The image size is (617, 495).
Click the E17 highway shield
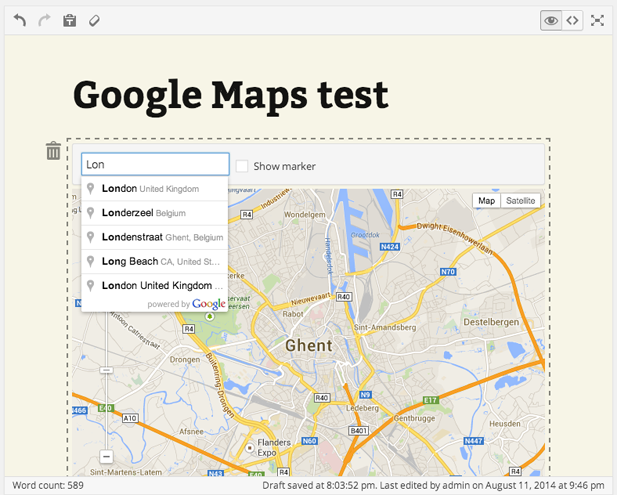click(430, 400)
